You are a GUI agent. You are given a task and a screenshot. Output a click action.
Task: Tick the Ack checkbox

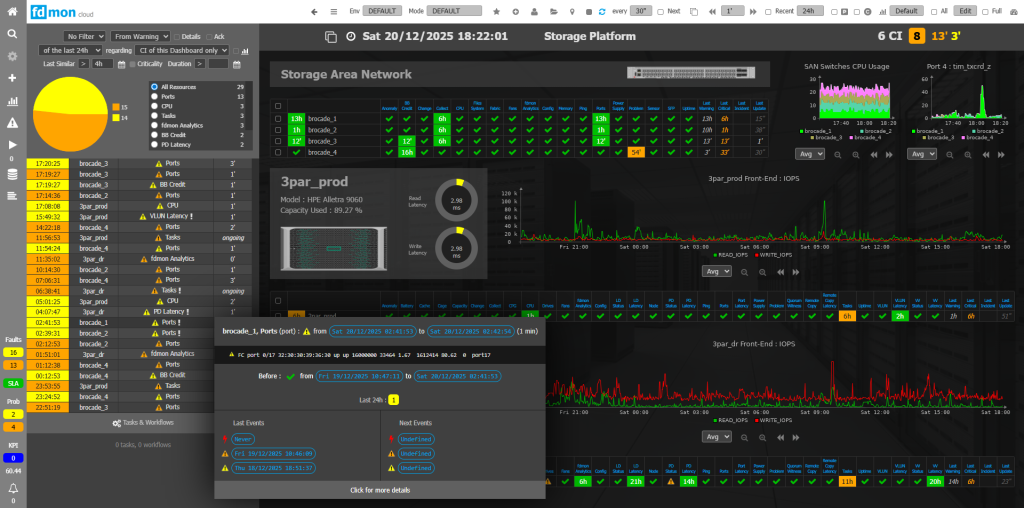tap(207, 36)
